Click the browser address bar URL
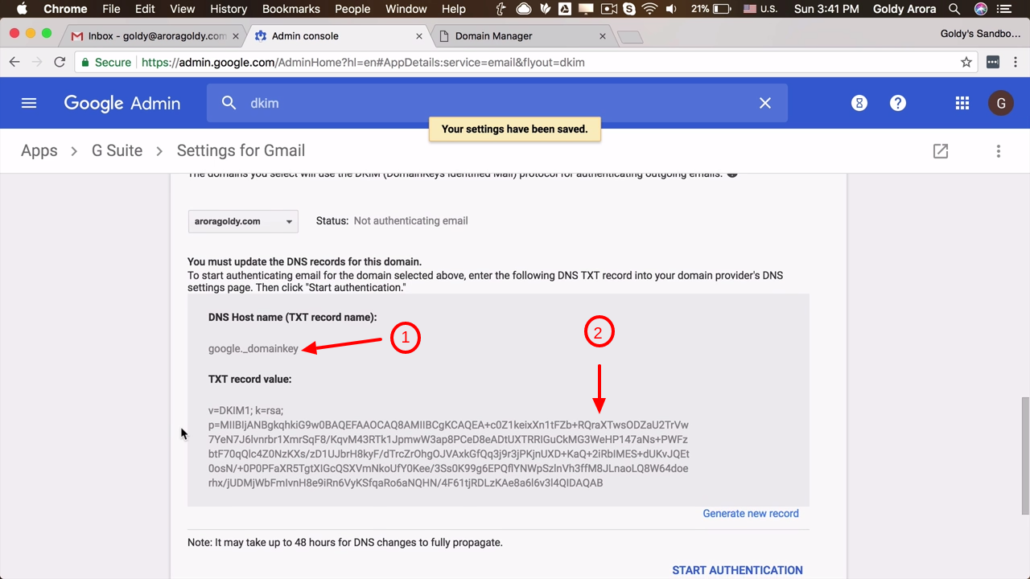This screenshot has height=579, width=1030. pyautogui.click(x=363, y=62)
